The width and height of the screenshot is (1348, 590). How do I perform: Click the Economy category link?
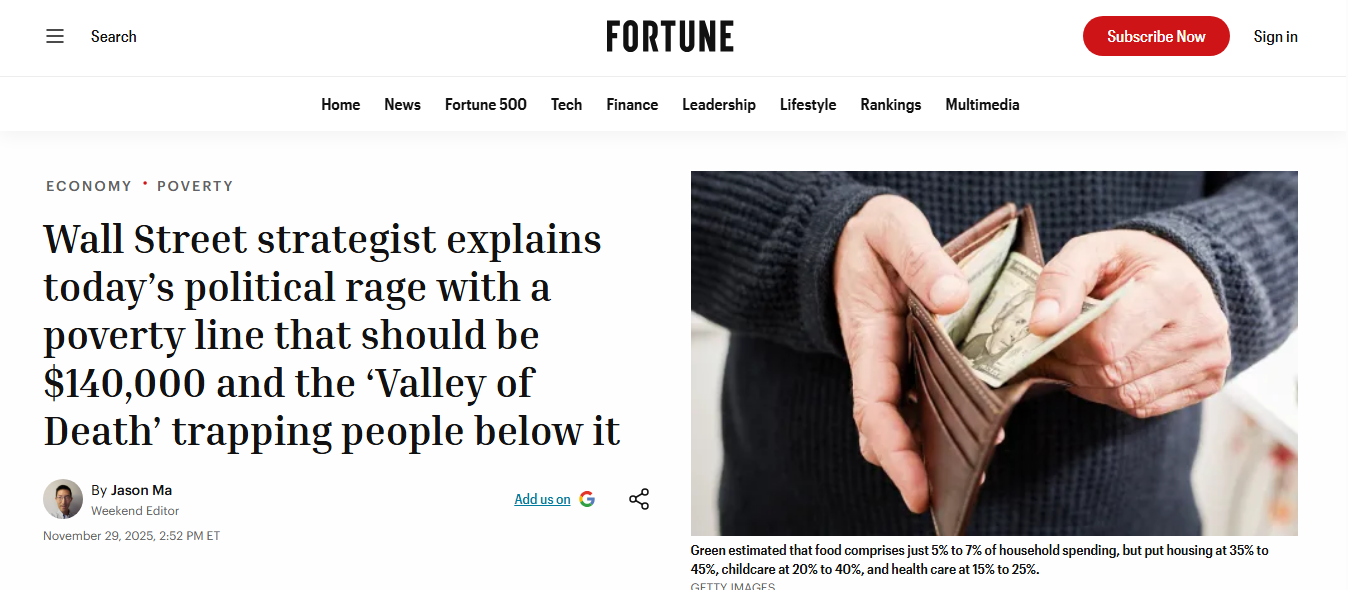tap(89, 186)
